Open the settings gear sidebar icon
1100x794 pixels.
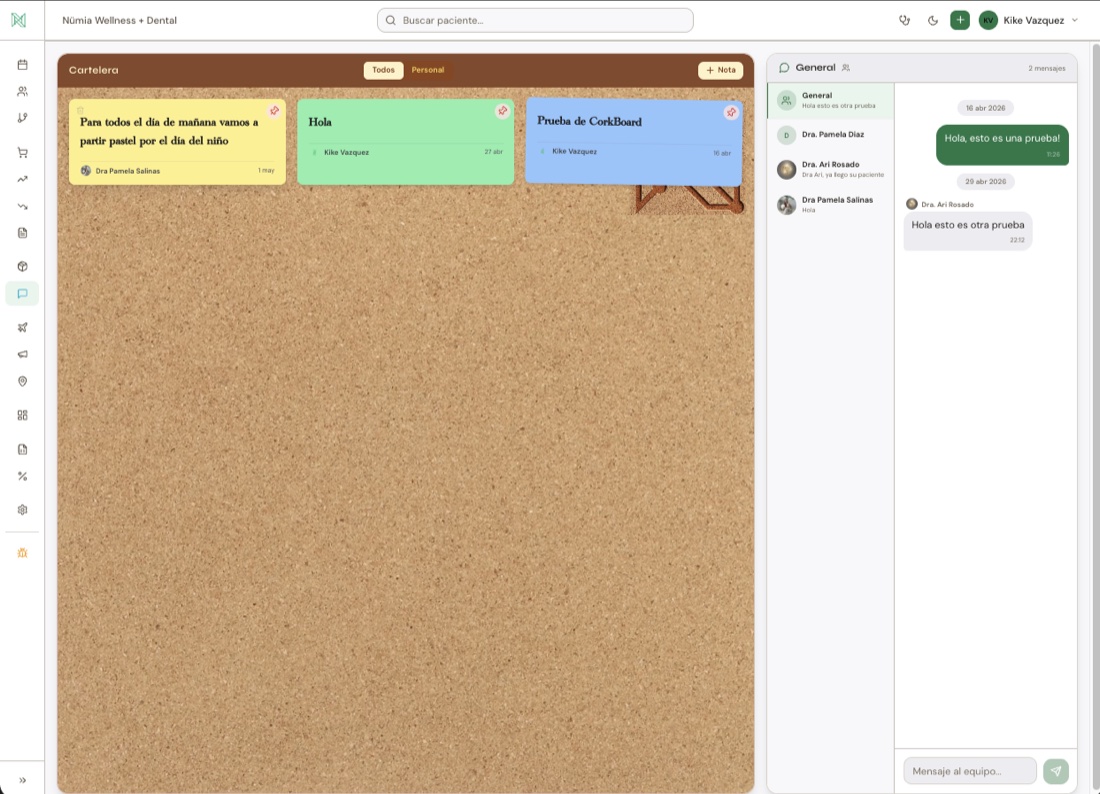point(22,510)
